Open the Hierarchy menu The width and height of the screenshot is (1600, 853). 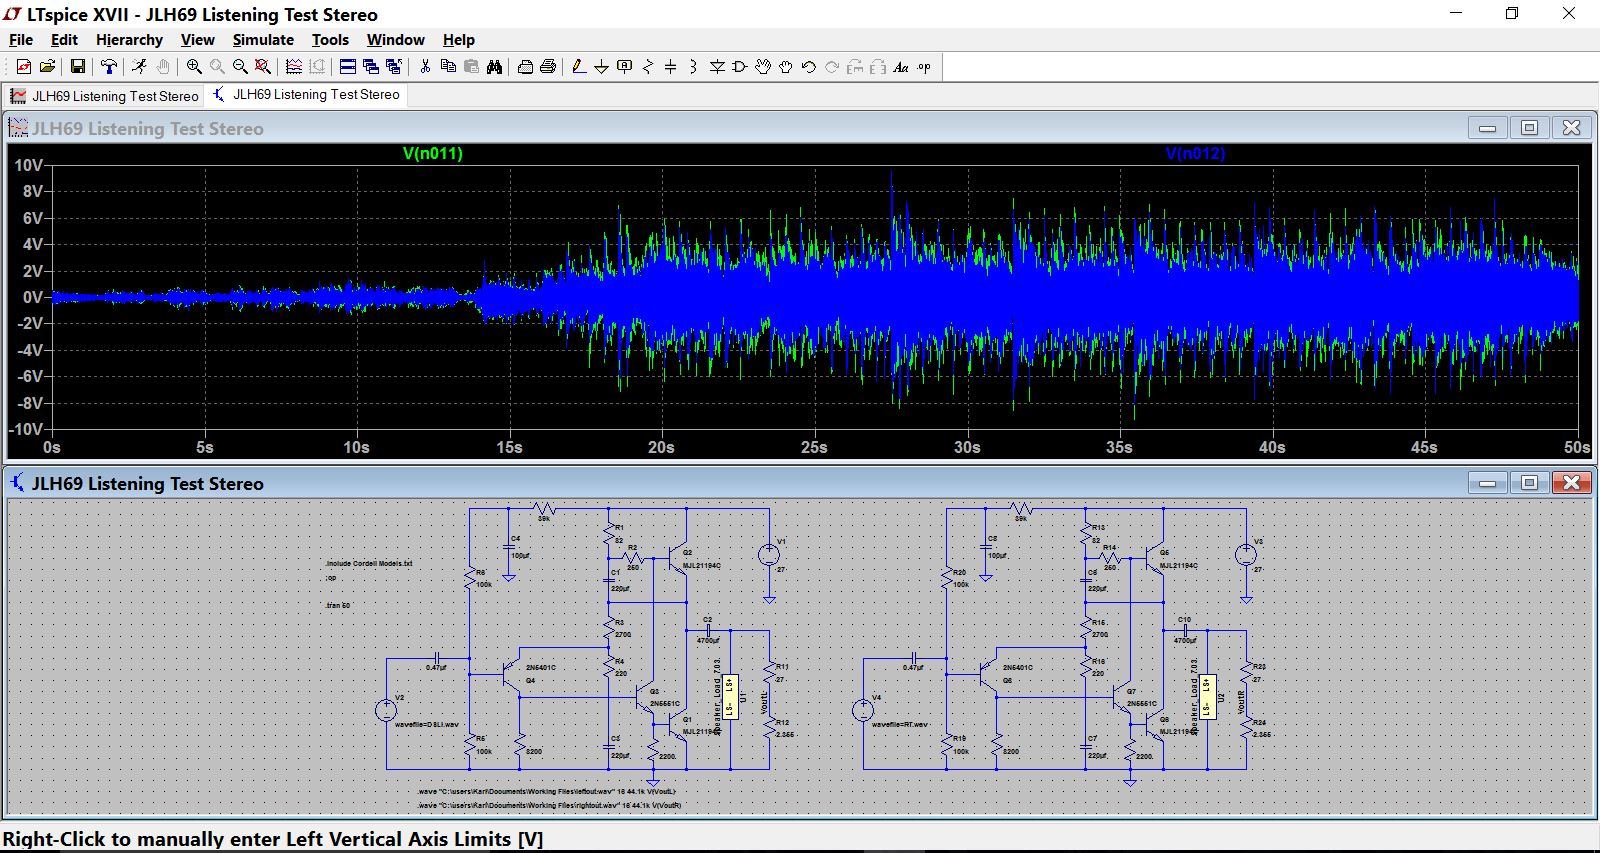point(129,40)
